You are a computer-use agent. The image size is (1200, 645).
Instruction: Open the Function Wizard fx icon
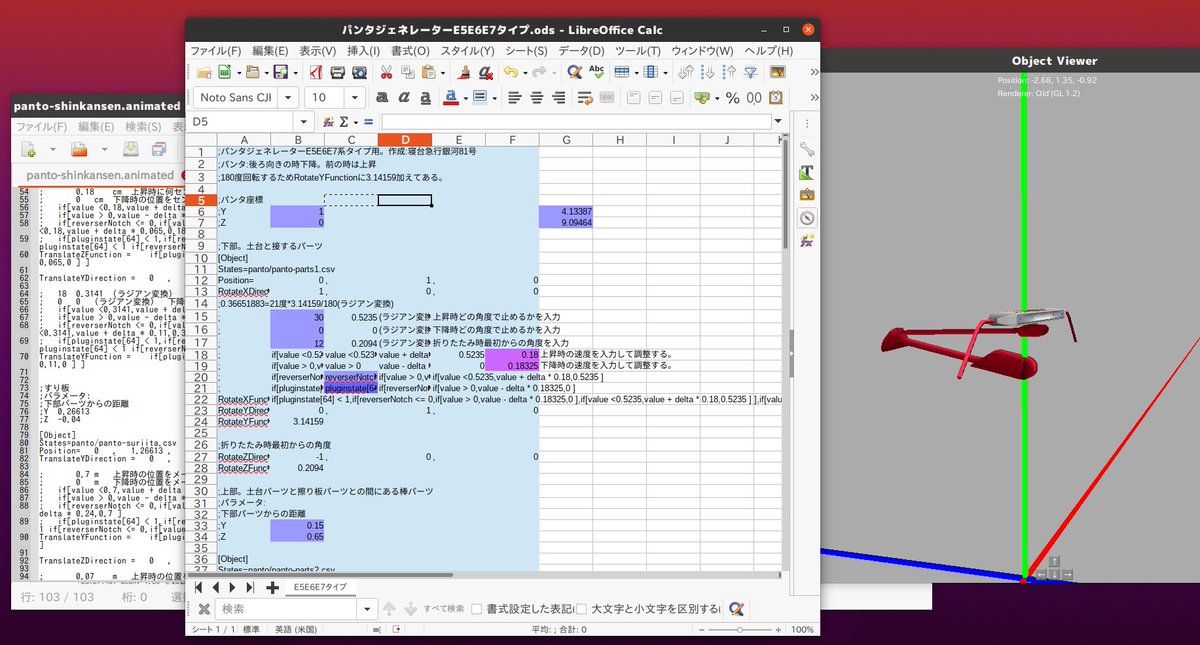328,121
